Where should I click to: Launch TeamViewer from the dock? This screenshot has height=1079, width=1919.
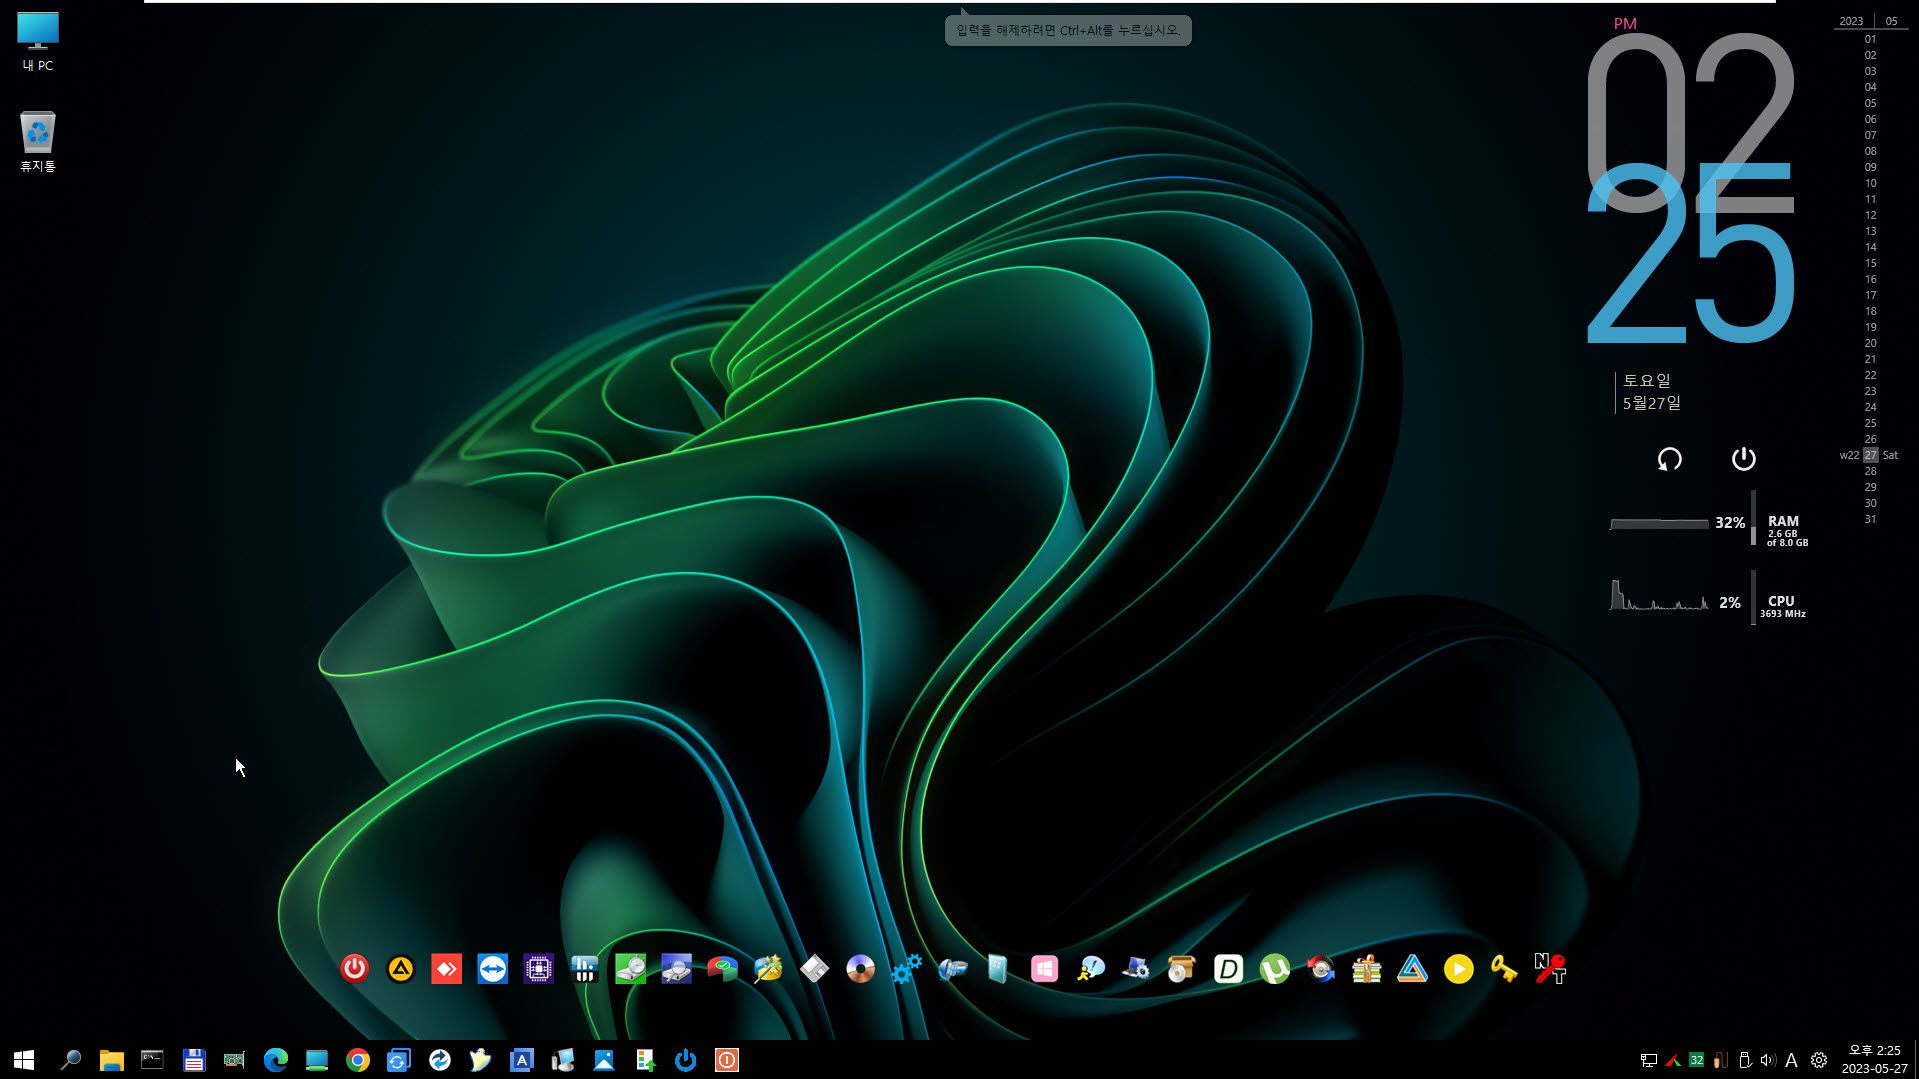point(492,968)
